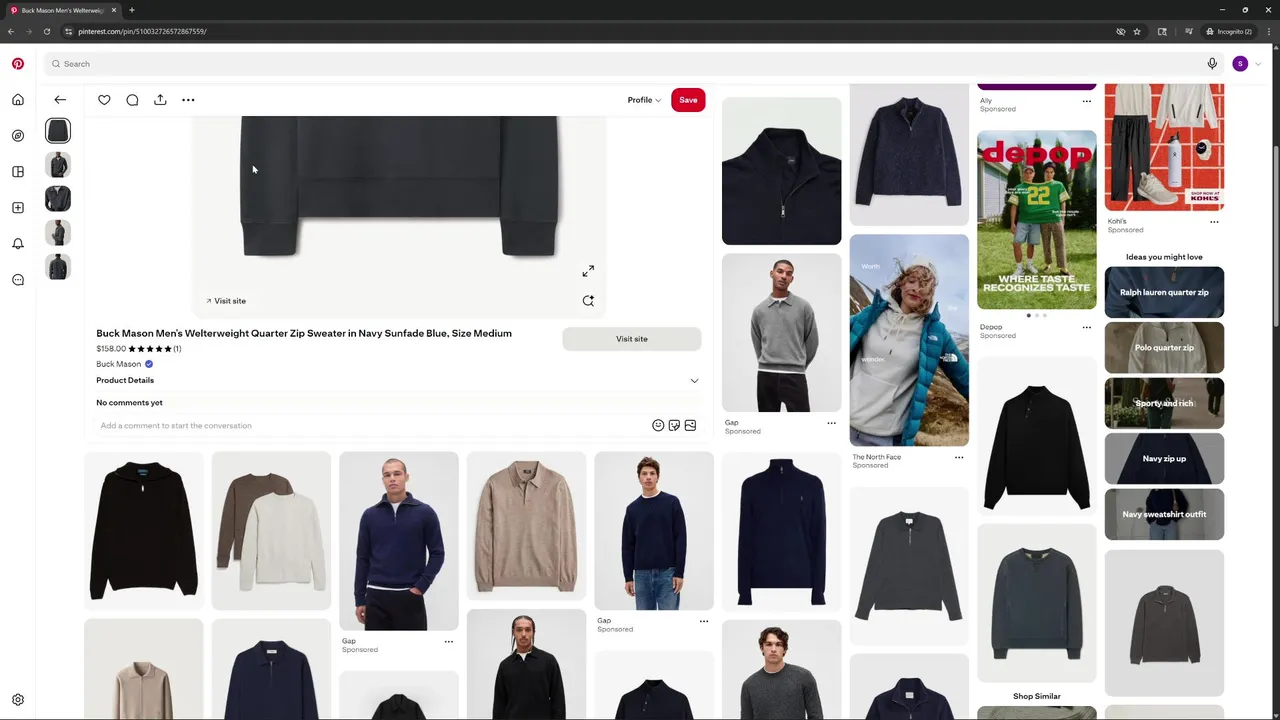This screenshot has width=1280, height=720.
Task: Open The North Face blue jacket pin
Action: [x=909, y=340]
